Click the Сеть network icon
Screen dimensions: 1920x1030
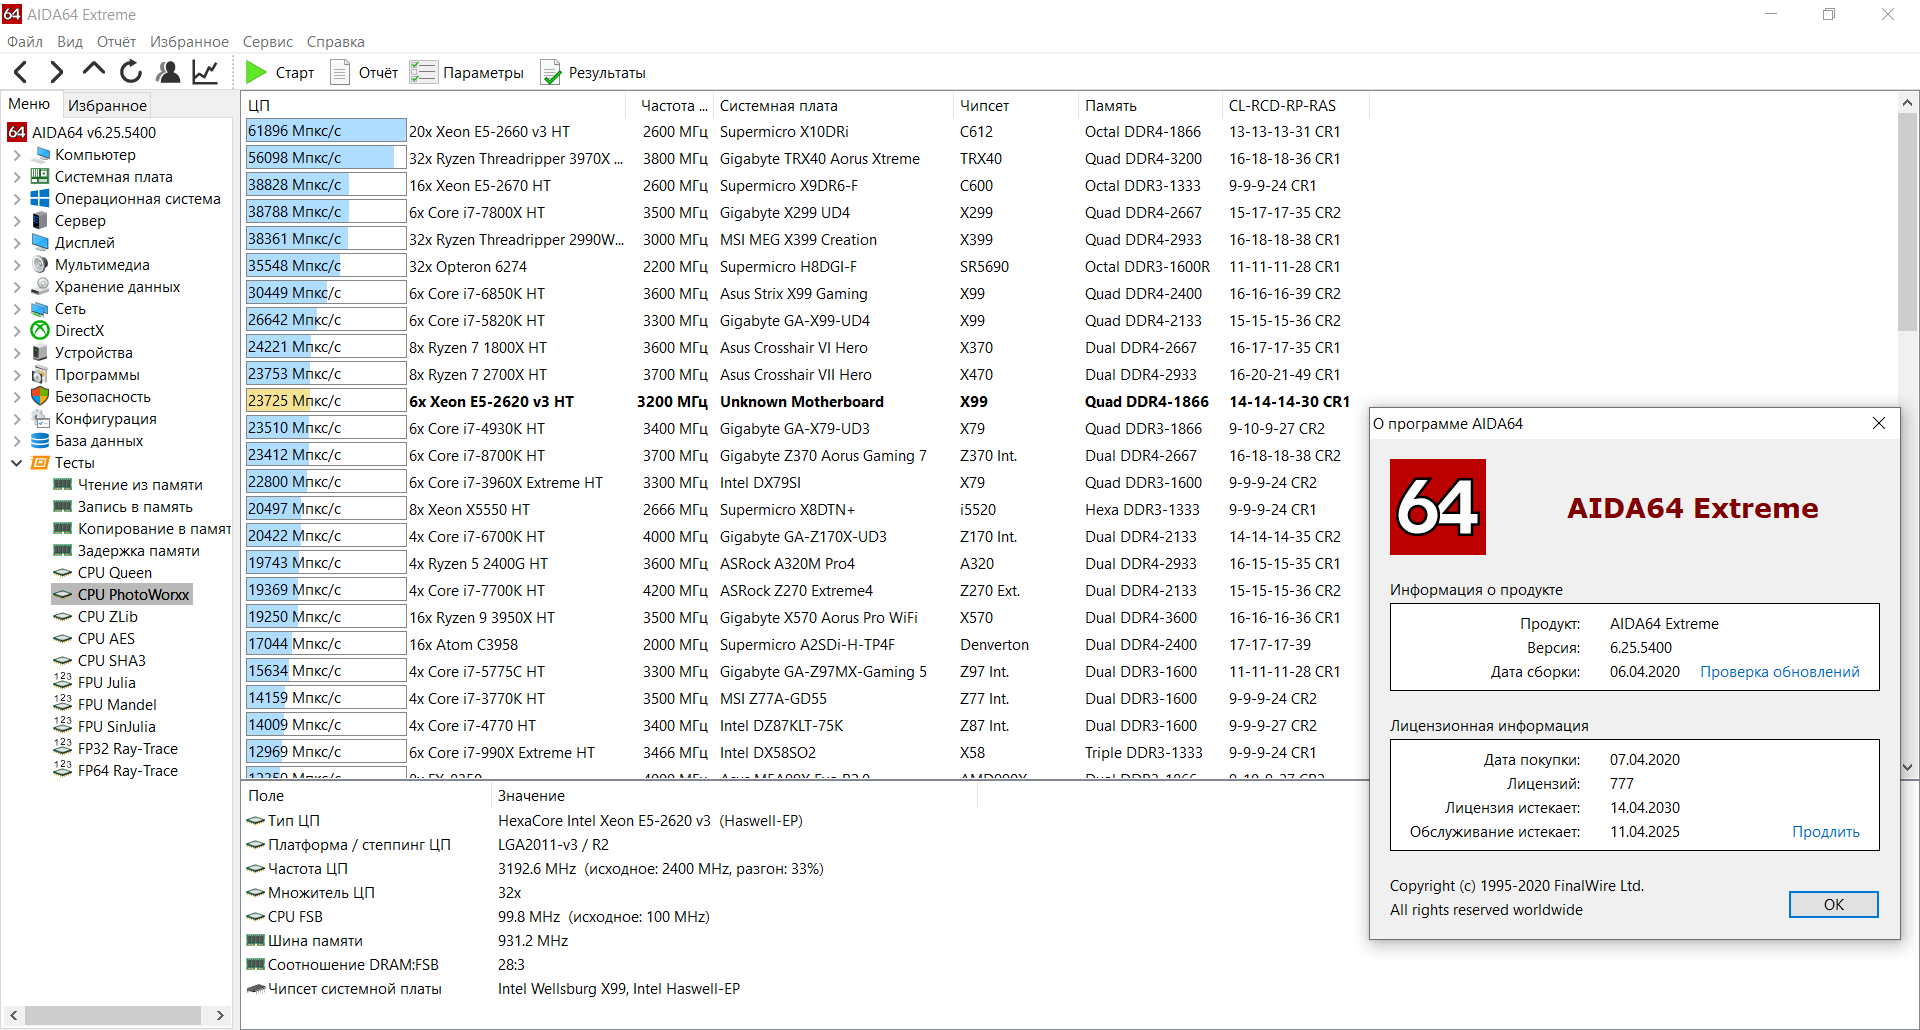[41, 308]
